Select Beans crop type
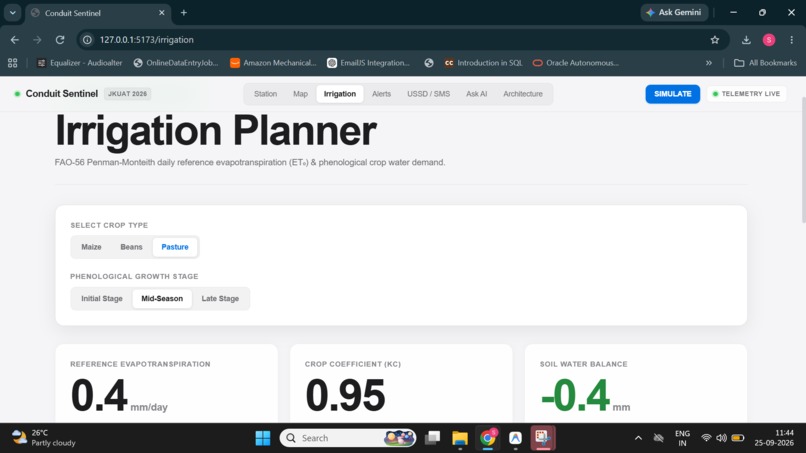The image size is (806, 453). [x=131, y=247]
